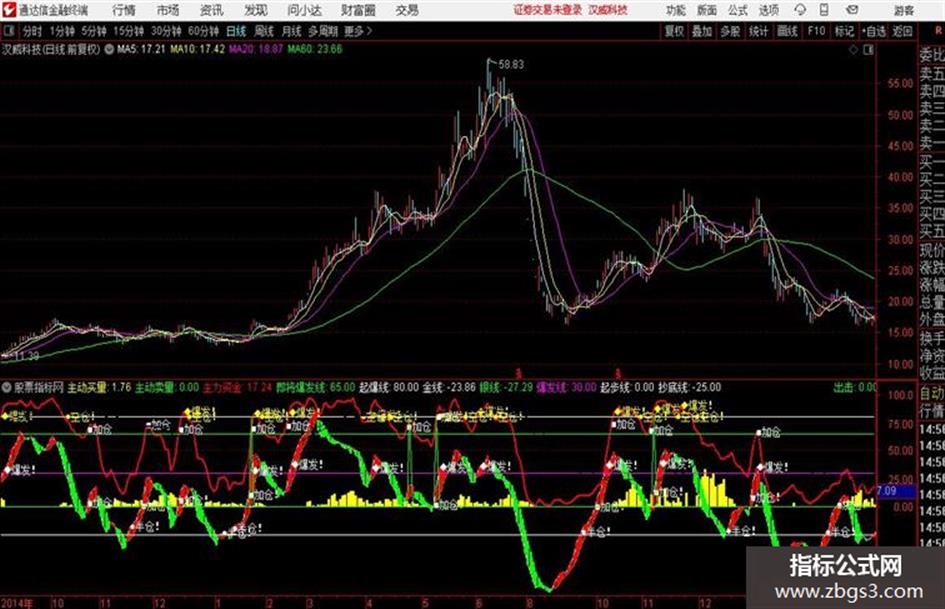Click the 即将爆发线: 65.00 indicator value
The width and height of the screenshot is (945, 609).
[315, 387]
